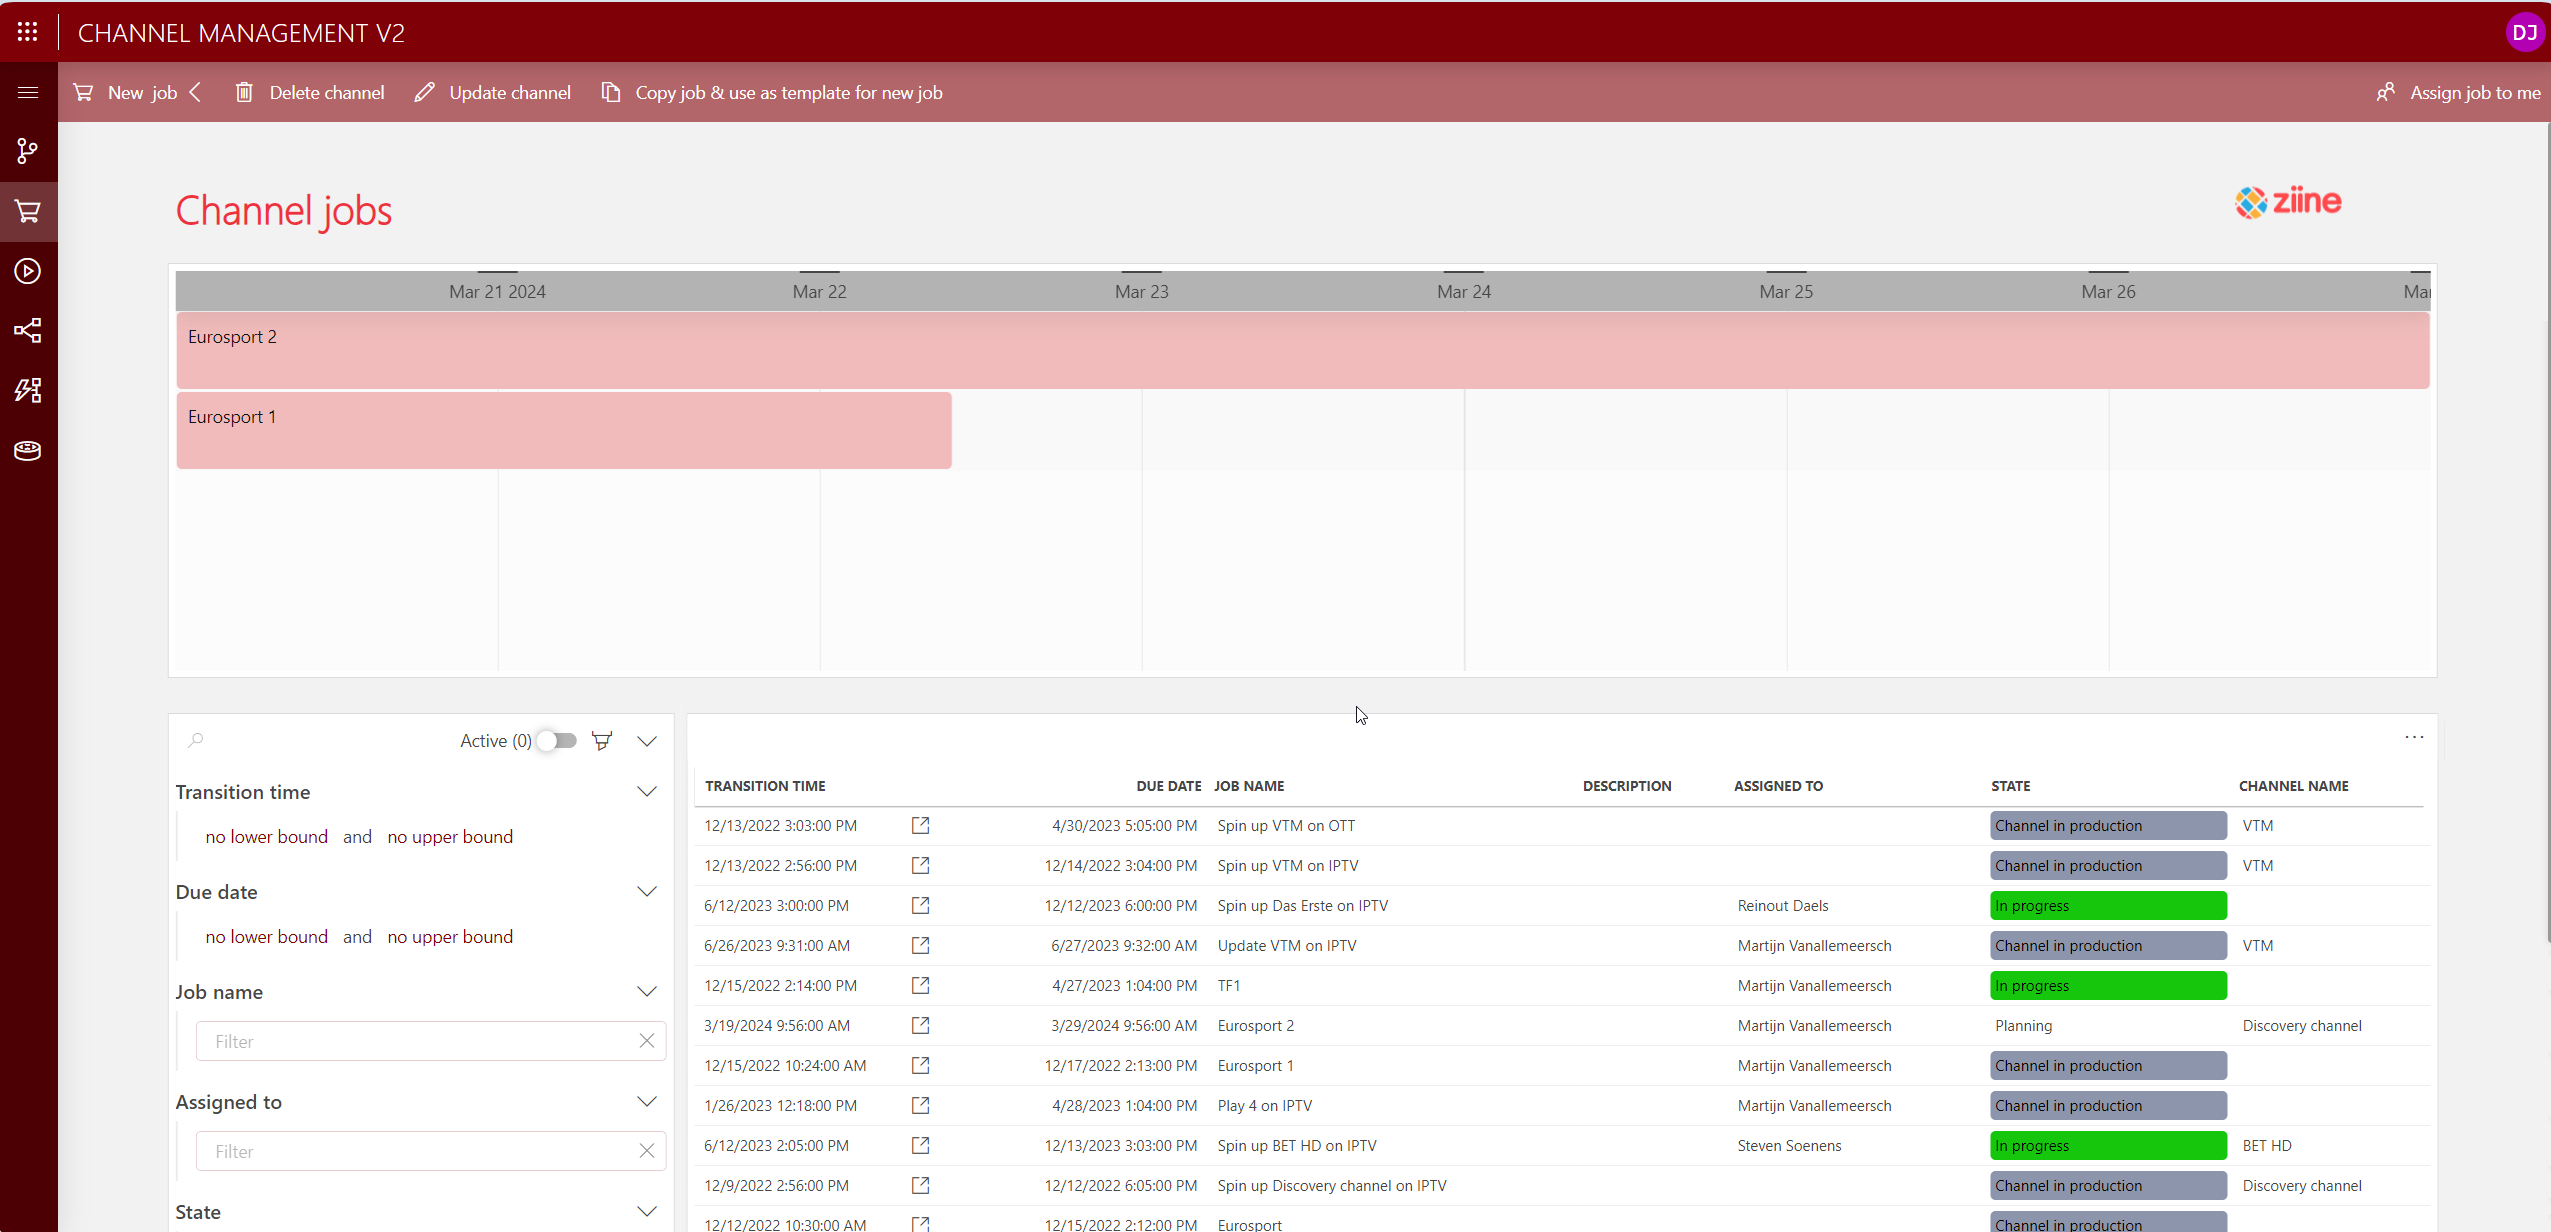Click the filter search magnifier icon

tap(196, 740)
